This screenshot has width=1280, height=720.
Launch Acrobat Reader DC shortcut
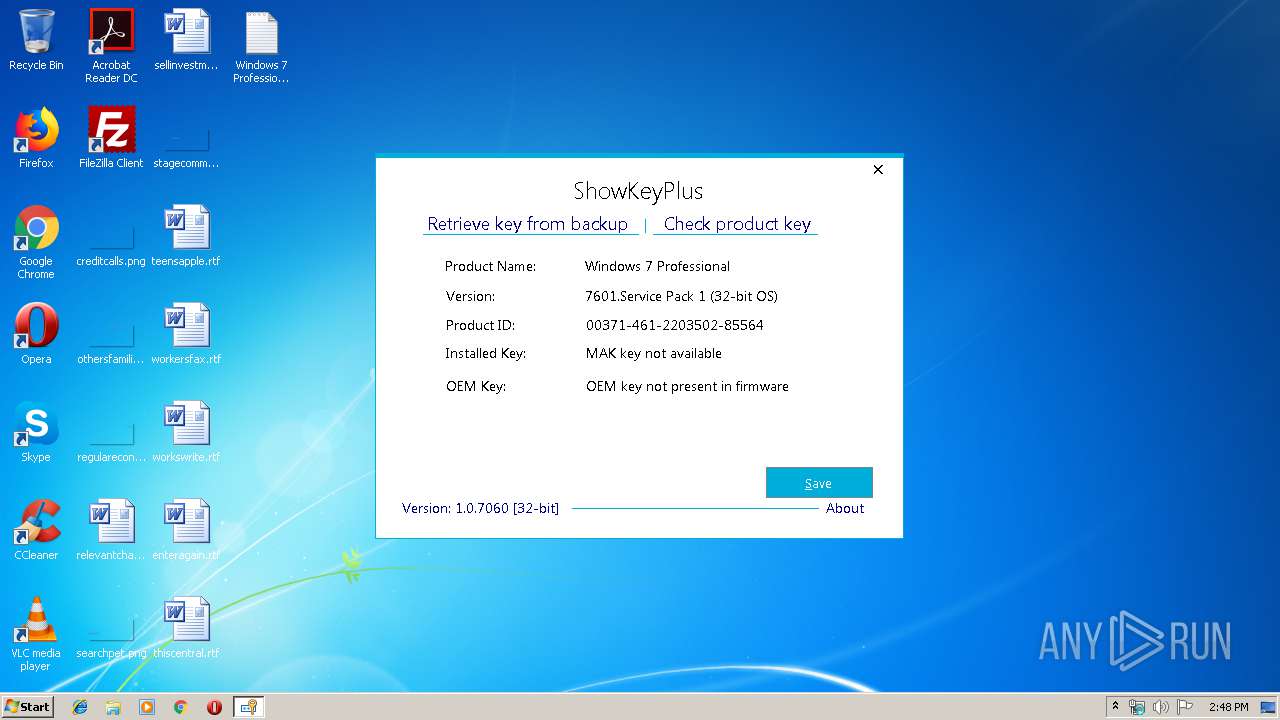(x=111, y=46)
